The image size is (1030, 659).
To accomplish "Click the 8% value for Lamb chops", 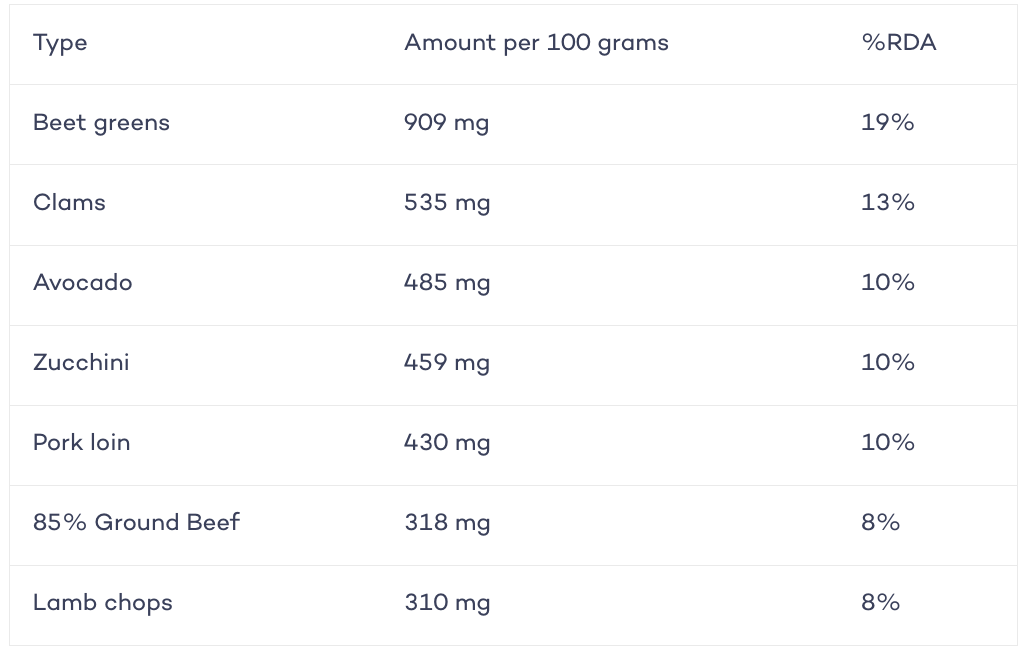I will coord(880,602).
